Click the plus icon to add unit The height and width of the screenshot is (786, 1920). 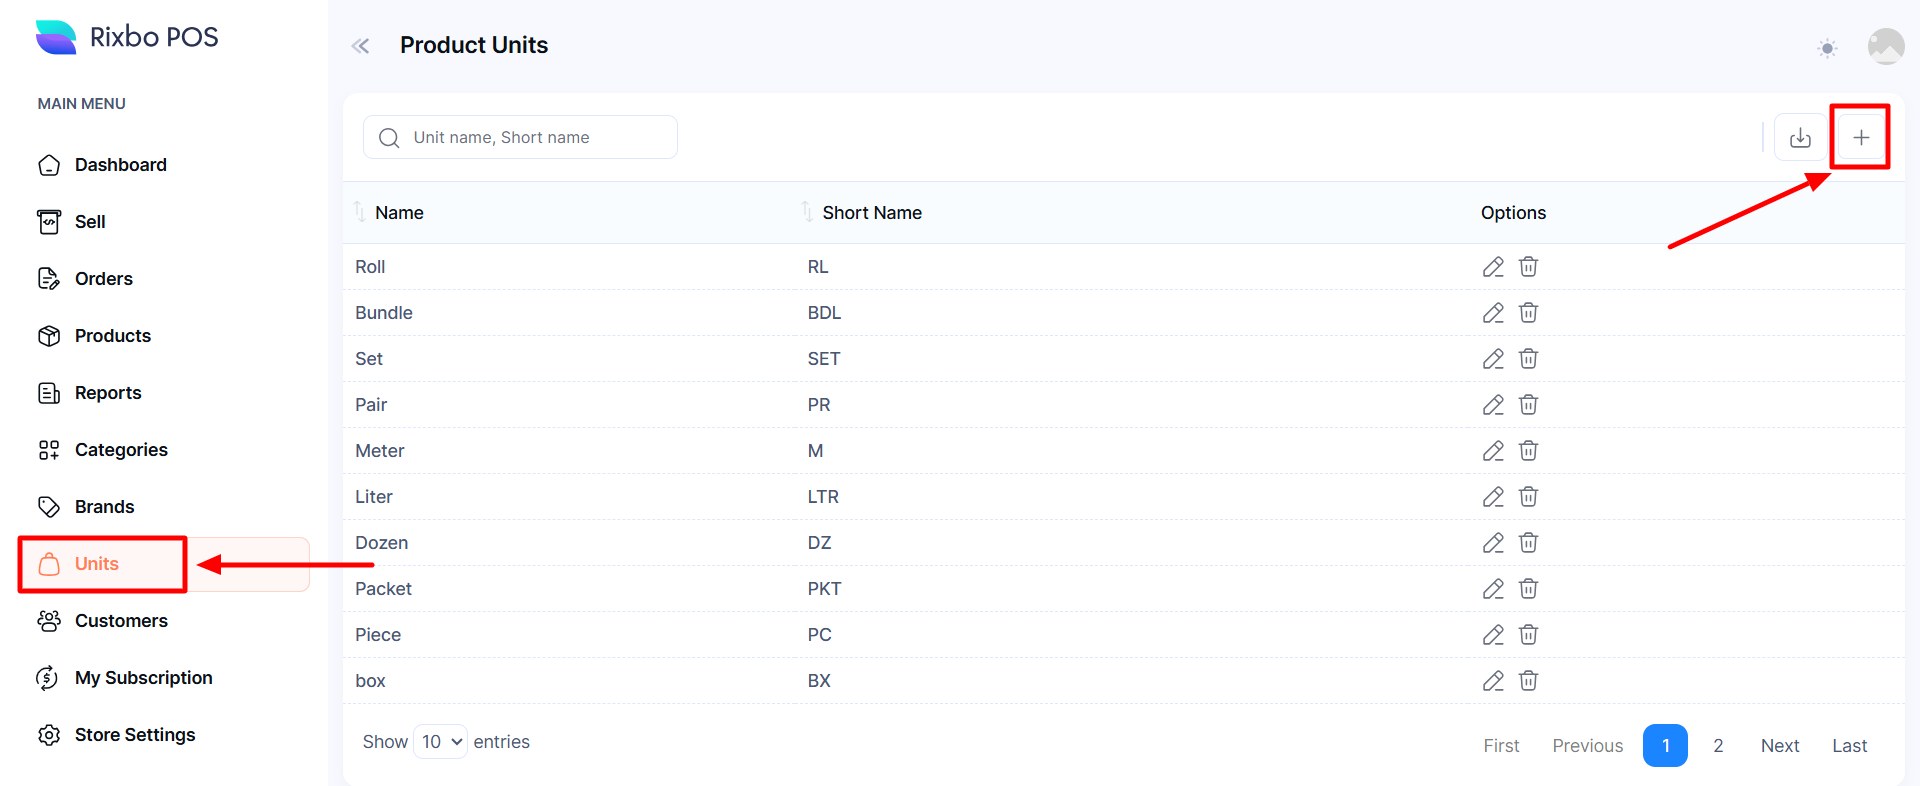click(1860, 138)
